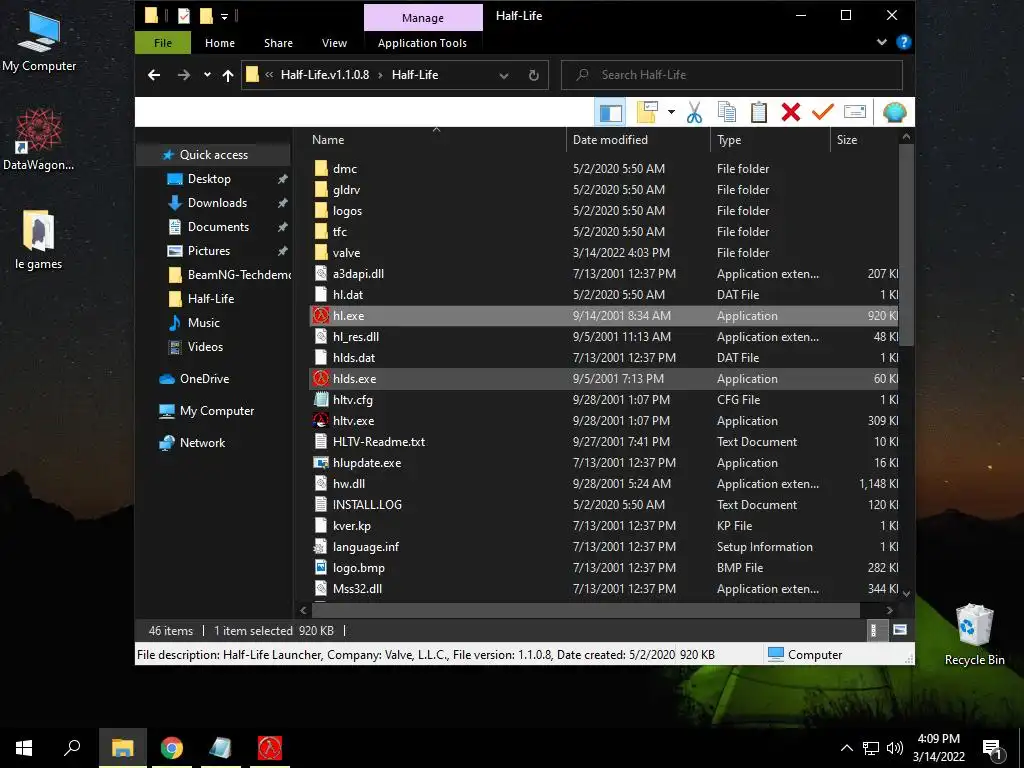1024x768 pixels.
Task: Click the New folder quick access icon
Action: pyautogui.click(x=206, y=16)
